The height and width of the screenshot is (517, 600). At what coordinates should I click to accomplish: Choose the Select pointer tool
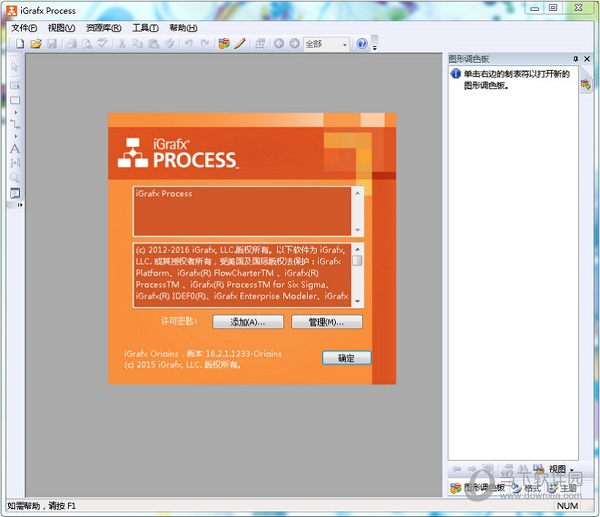pos(15,67)
